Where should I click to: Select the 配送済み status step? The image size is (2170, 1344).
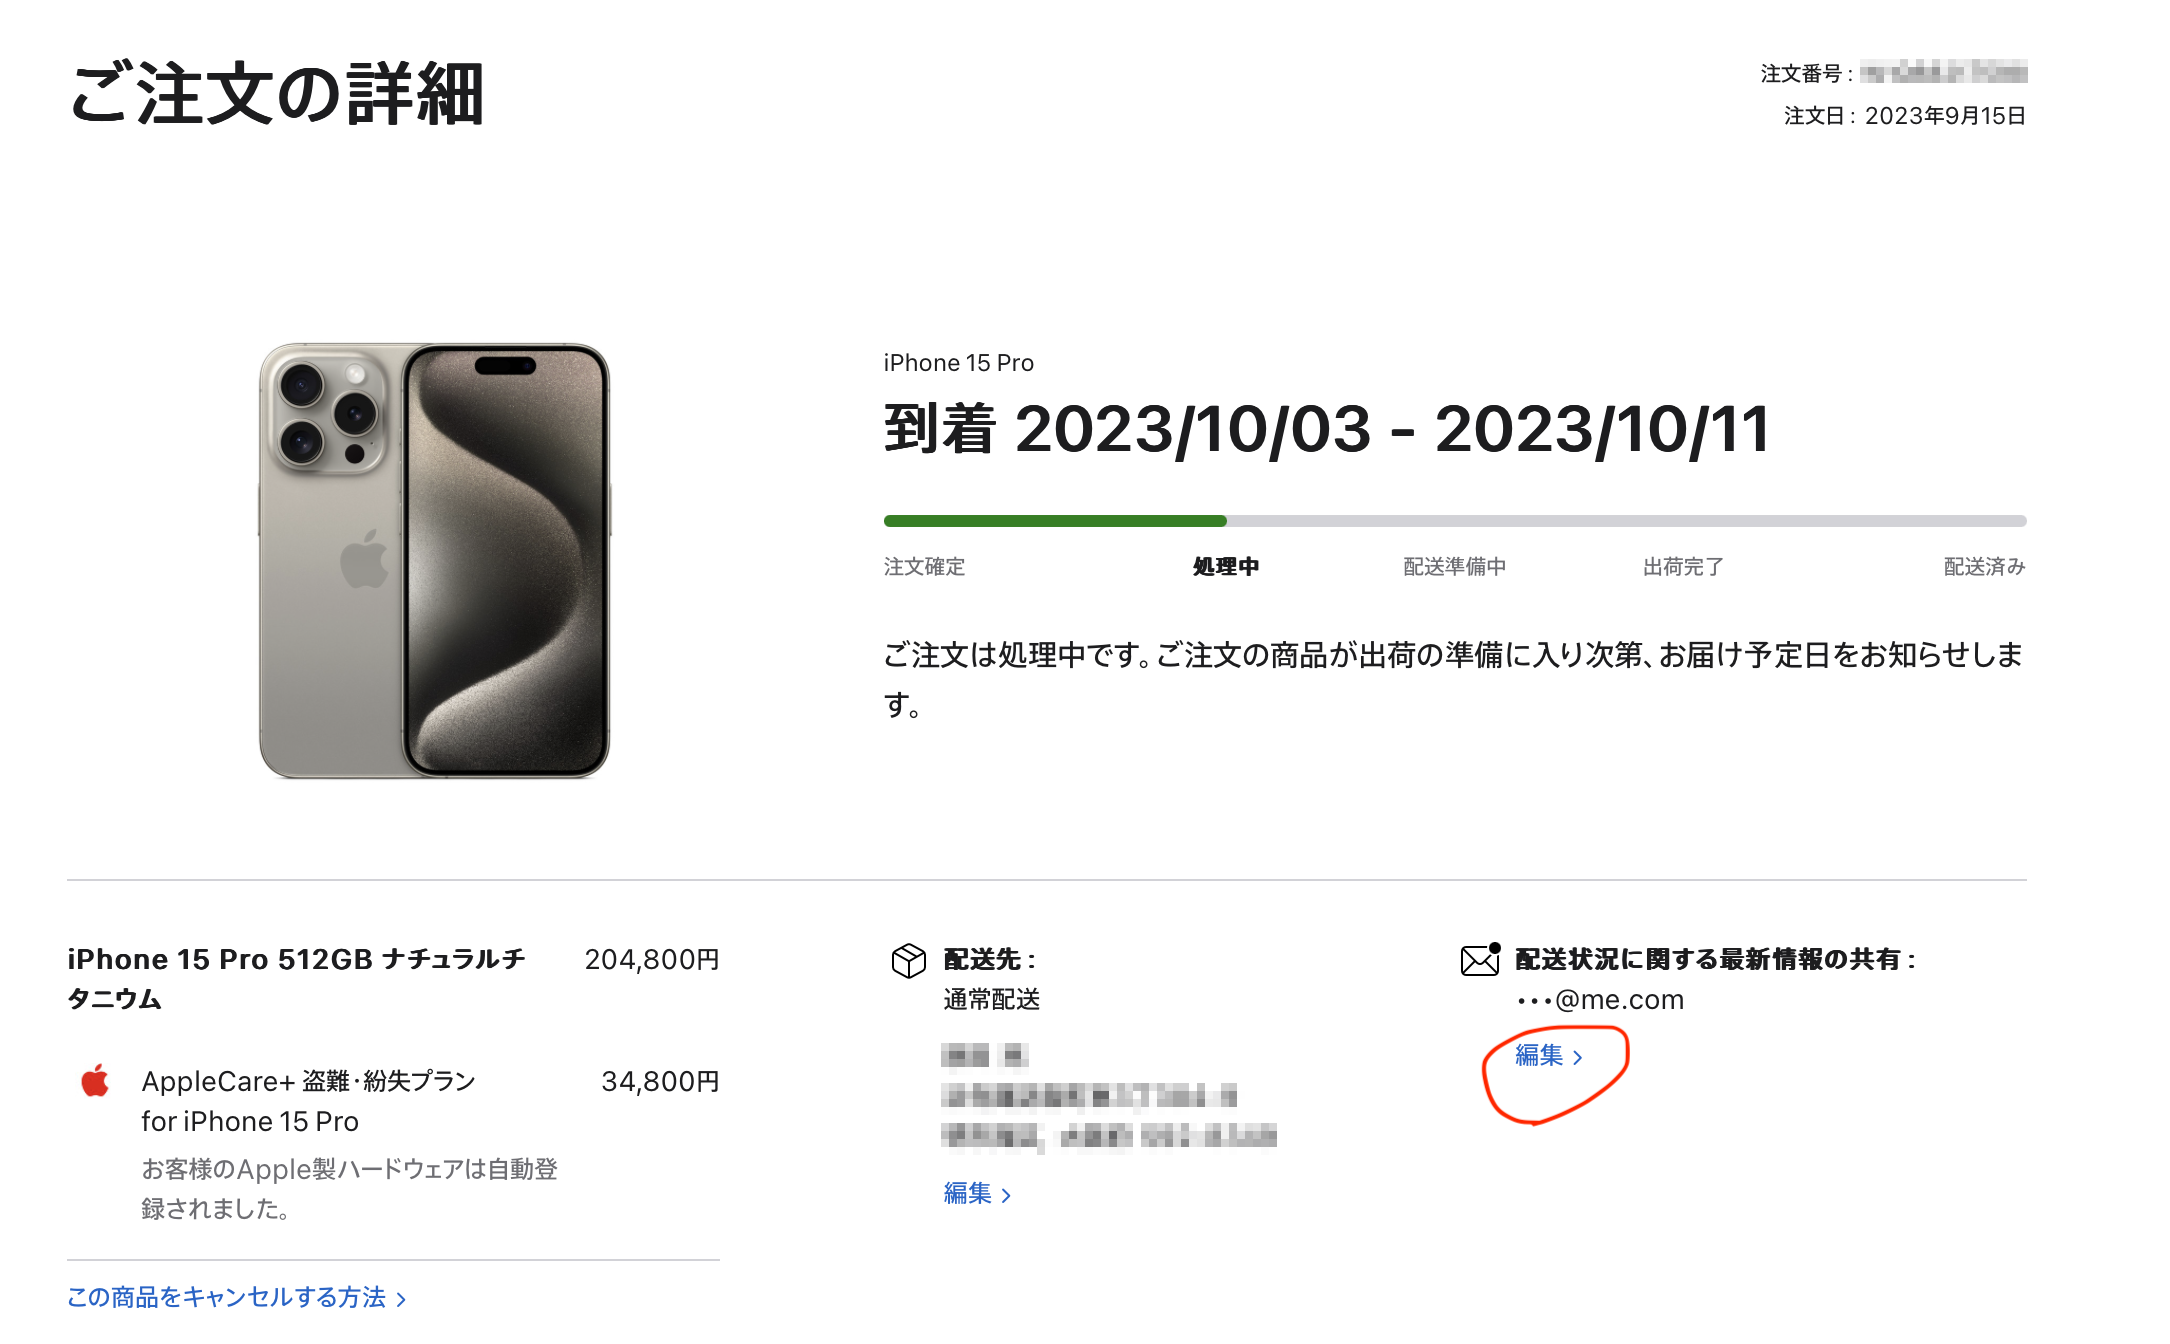(1985, 567)
